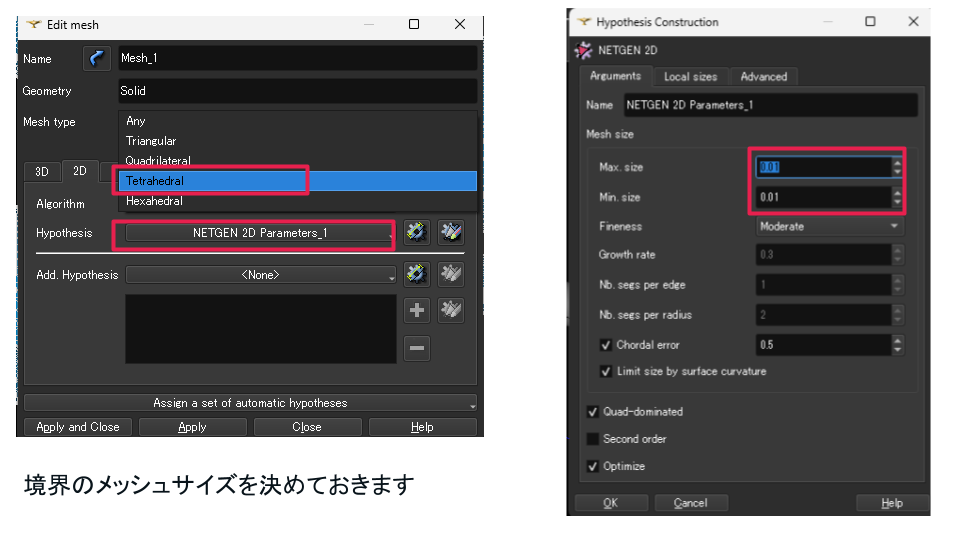
Task: Click the edit icon next to Add. Hypothesis
Action: pyautogui.click(x=451, y=274)
